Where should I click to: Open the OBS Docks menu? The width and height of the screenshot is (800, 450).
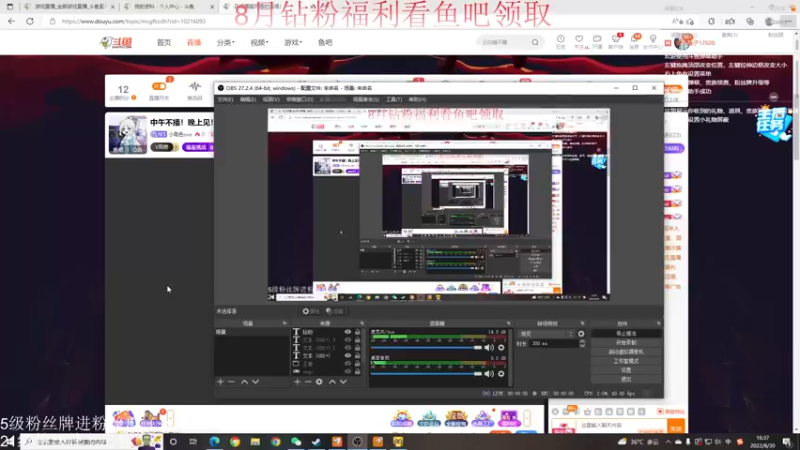tap(299, 99)
